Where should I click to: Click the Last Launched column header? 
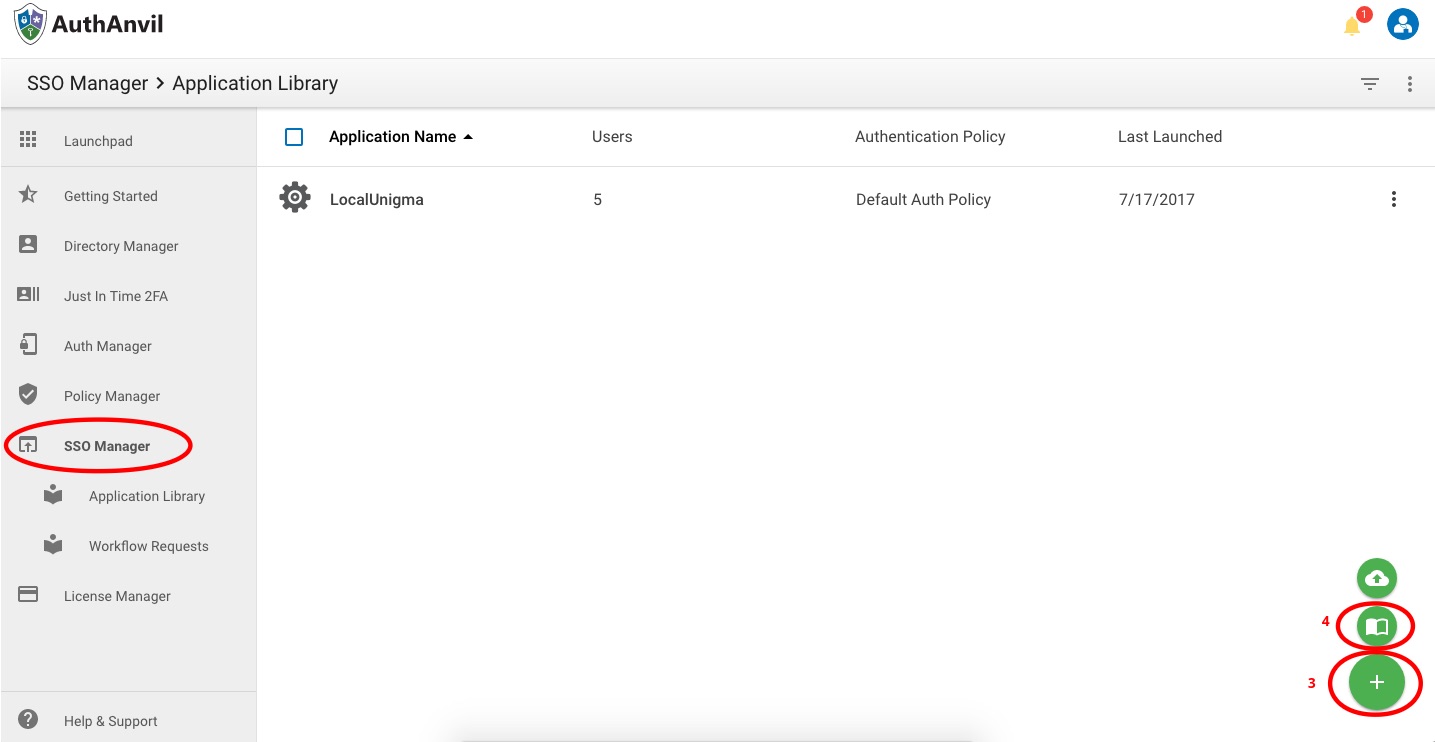pos(1170,137)
